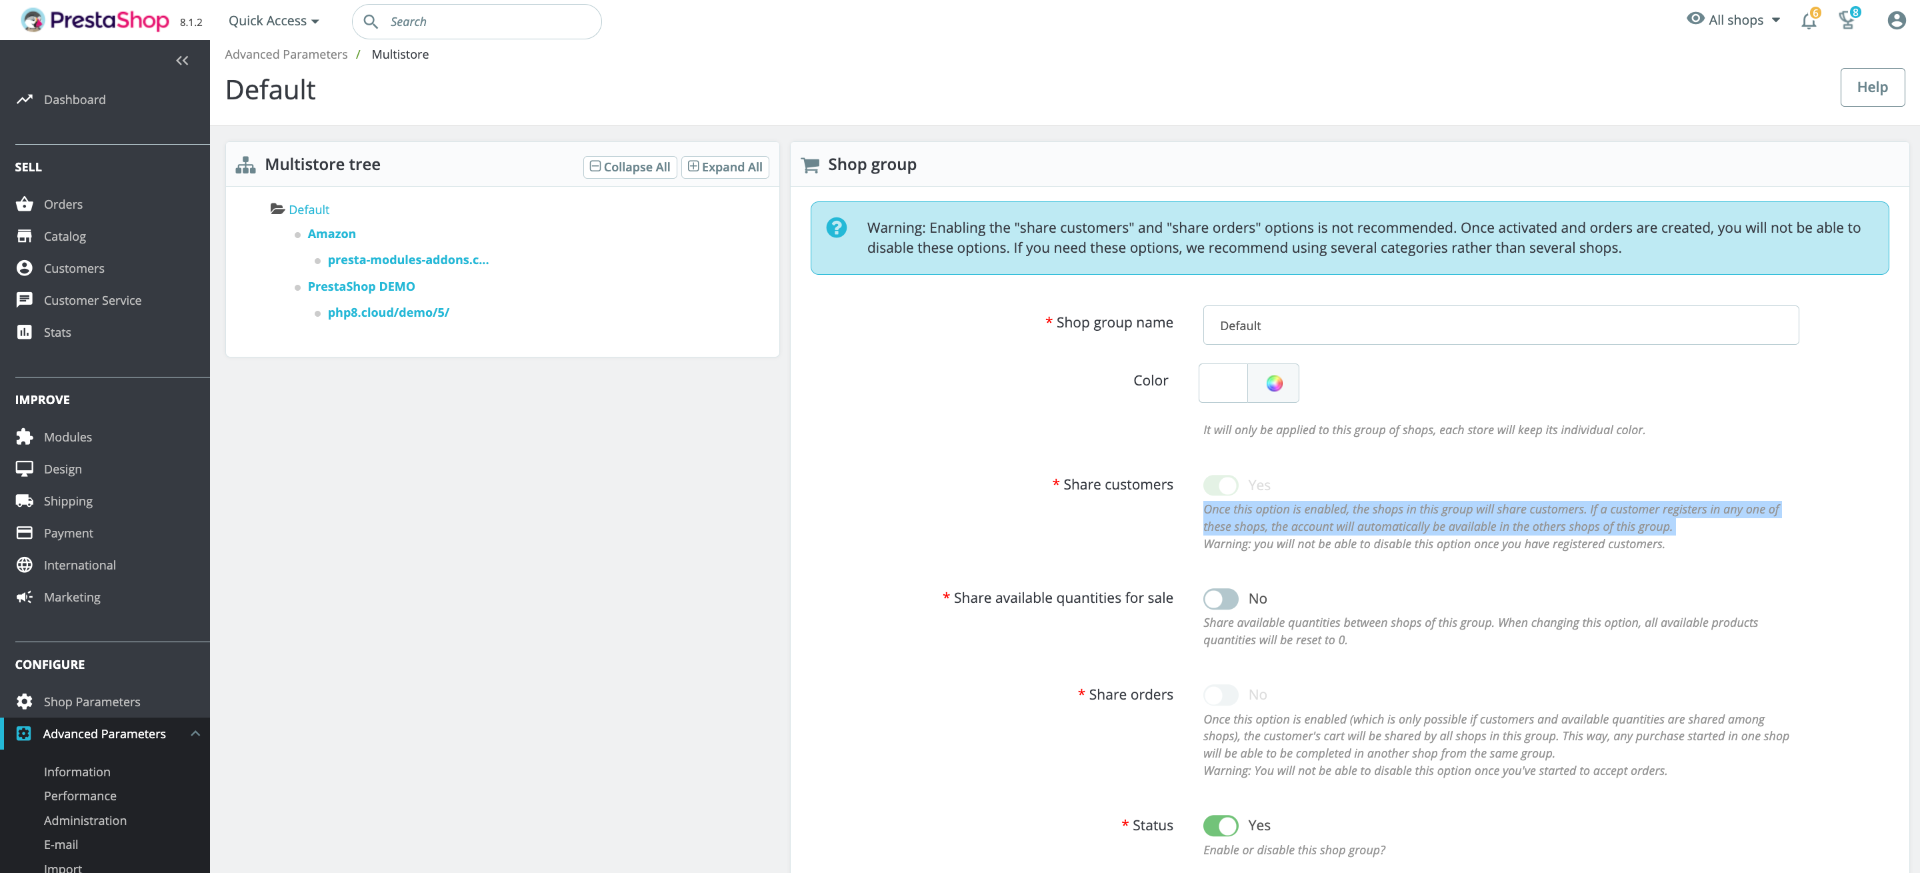This screenshot has width=1920, height=873.
Task: Collapse the sidebar with double-chevron icon
Action: 182,61
